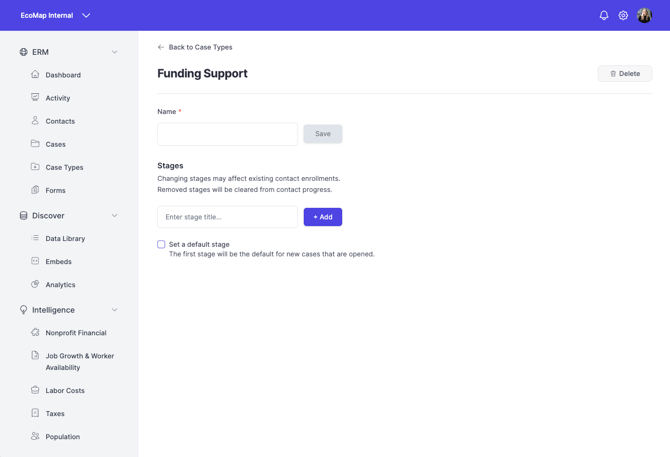Screen dimensions: 670x457
Task: Click the Activity monitor icon
Action: click(x=35, y=97)
